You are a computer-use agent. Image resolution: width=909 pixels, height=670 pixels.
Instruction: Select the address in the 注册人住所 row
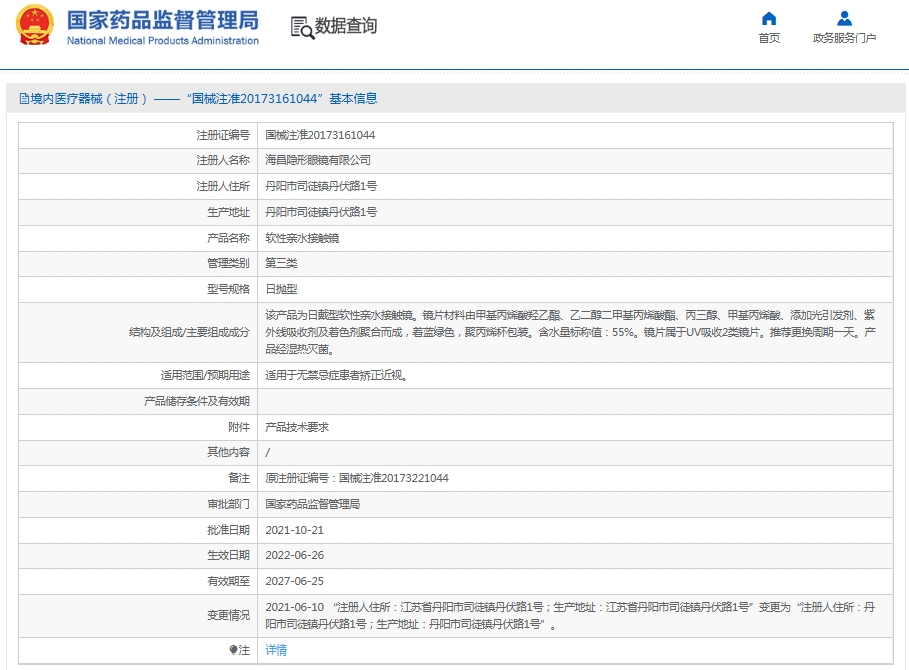point(321,186)
